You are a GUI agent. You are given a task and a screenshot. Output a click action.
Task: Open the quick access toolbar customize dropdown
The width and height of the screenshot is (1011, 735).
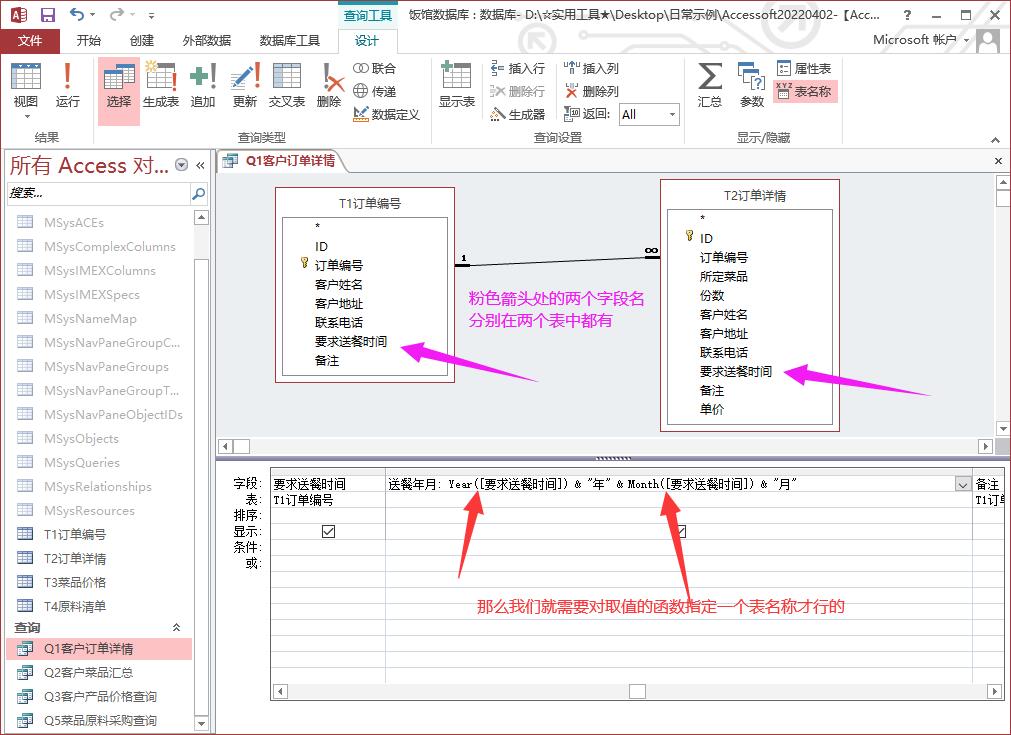pyautogui.click(x=151, y=15)
